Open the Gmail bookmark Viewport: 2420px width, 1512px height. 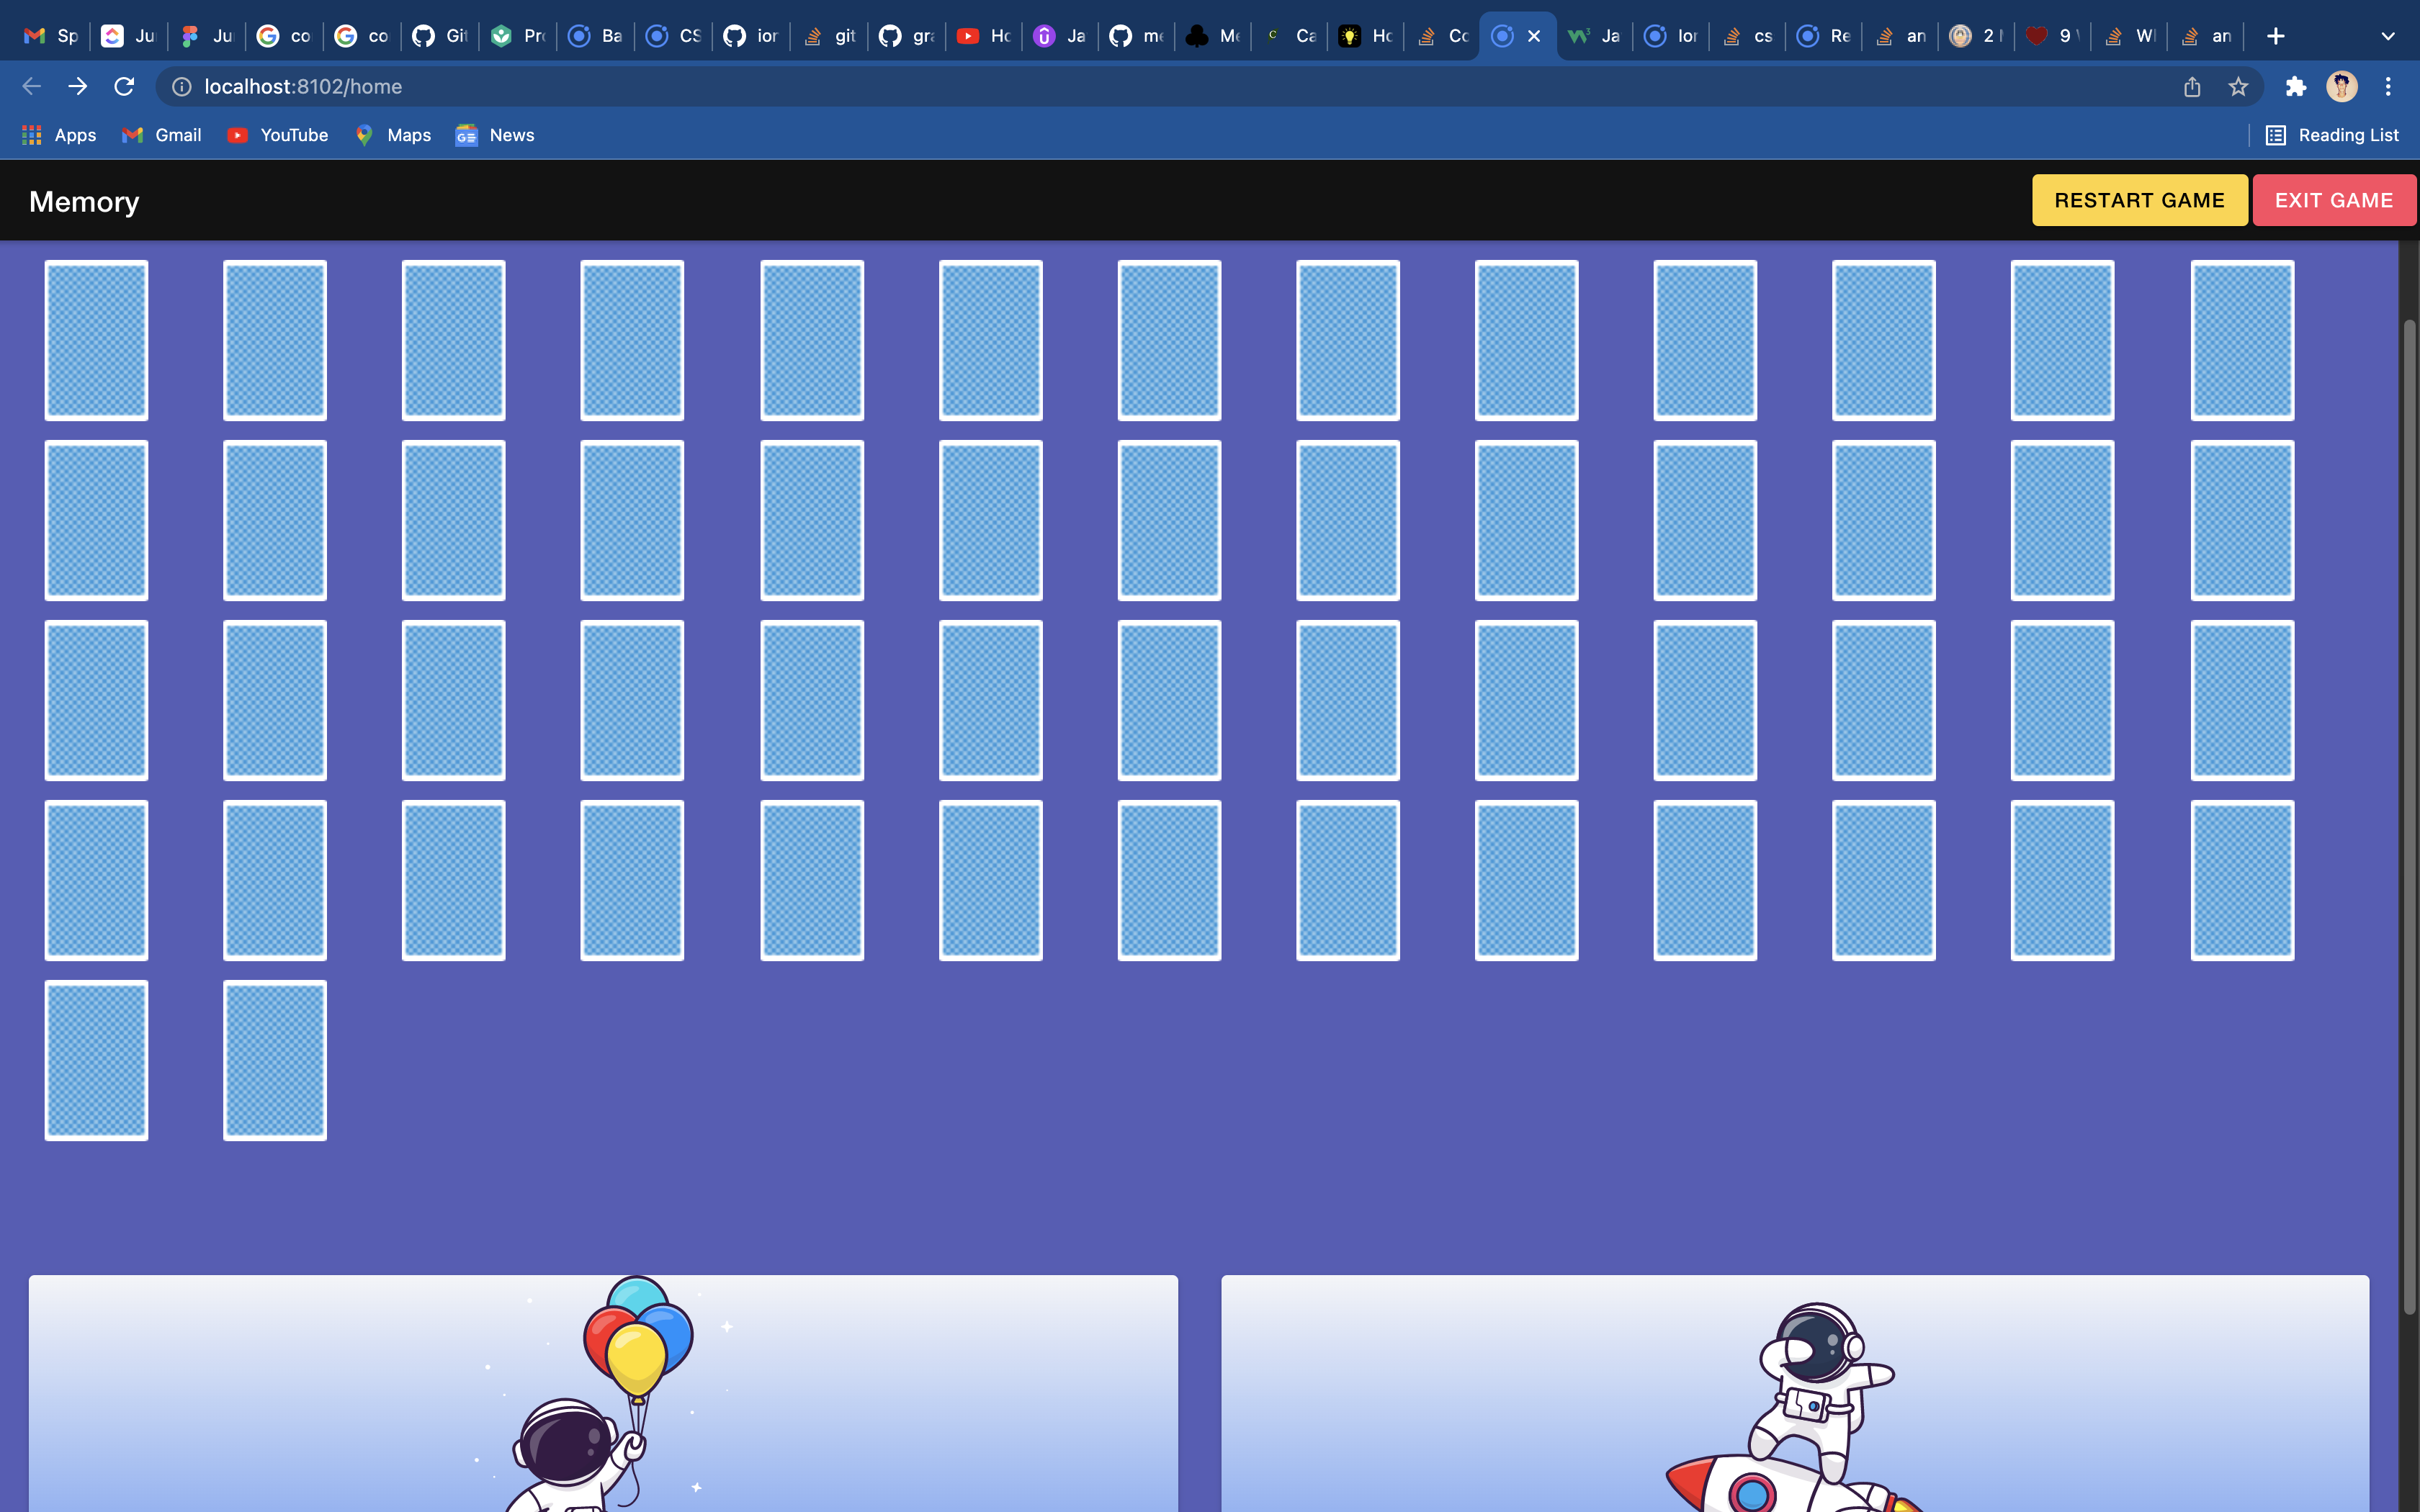click(162, 135)
